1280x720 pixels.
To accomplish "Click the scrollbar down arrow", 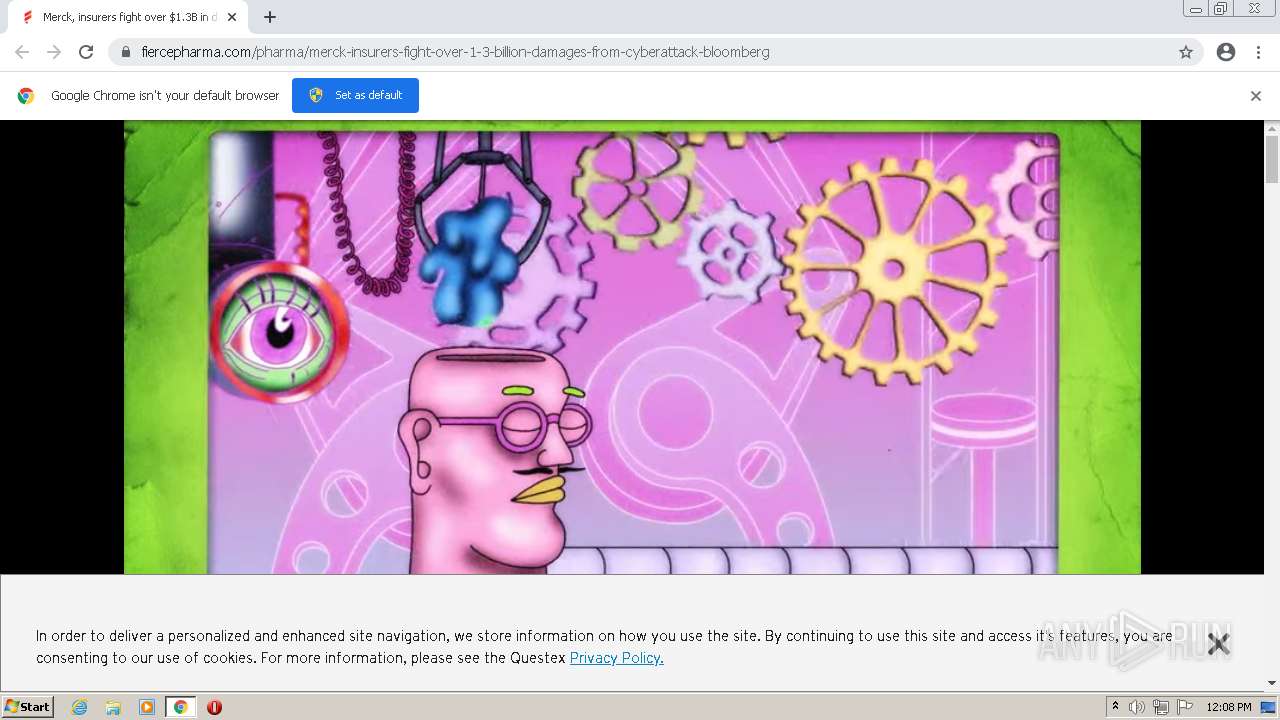I will [x=1272, y=683].
